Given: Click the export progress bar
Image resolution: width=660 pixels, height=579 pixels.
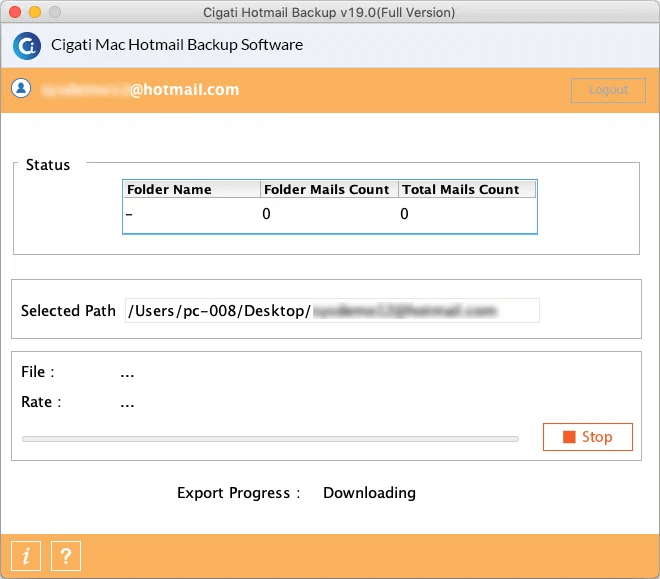Looking at the screenshot, I should pos(270,439).
